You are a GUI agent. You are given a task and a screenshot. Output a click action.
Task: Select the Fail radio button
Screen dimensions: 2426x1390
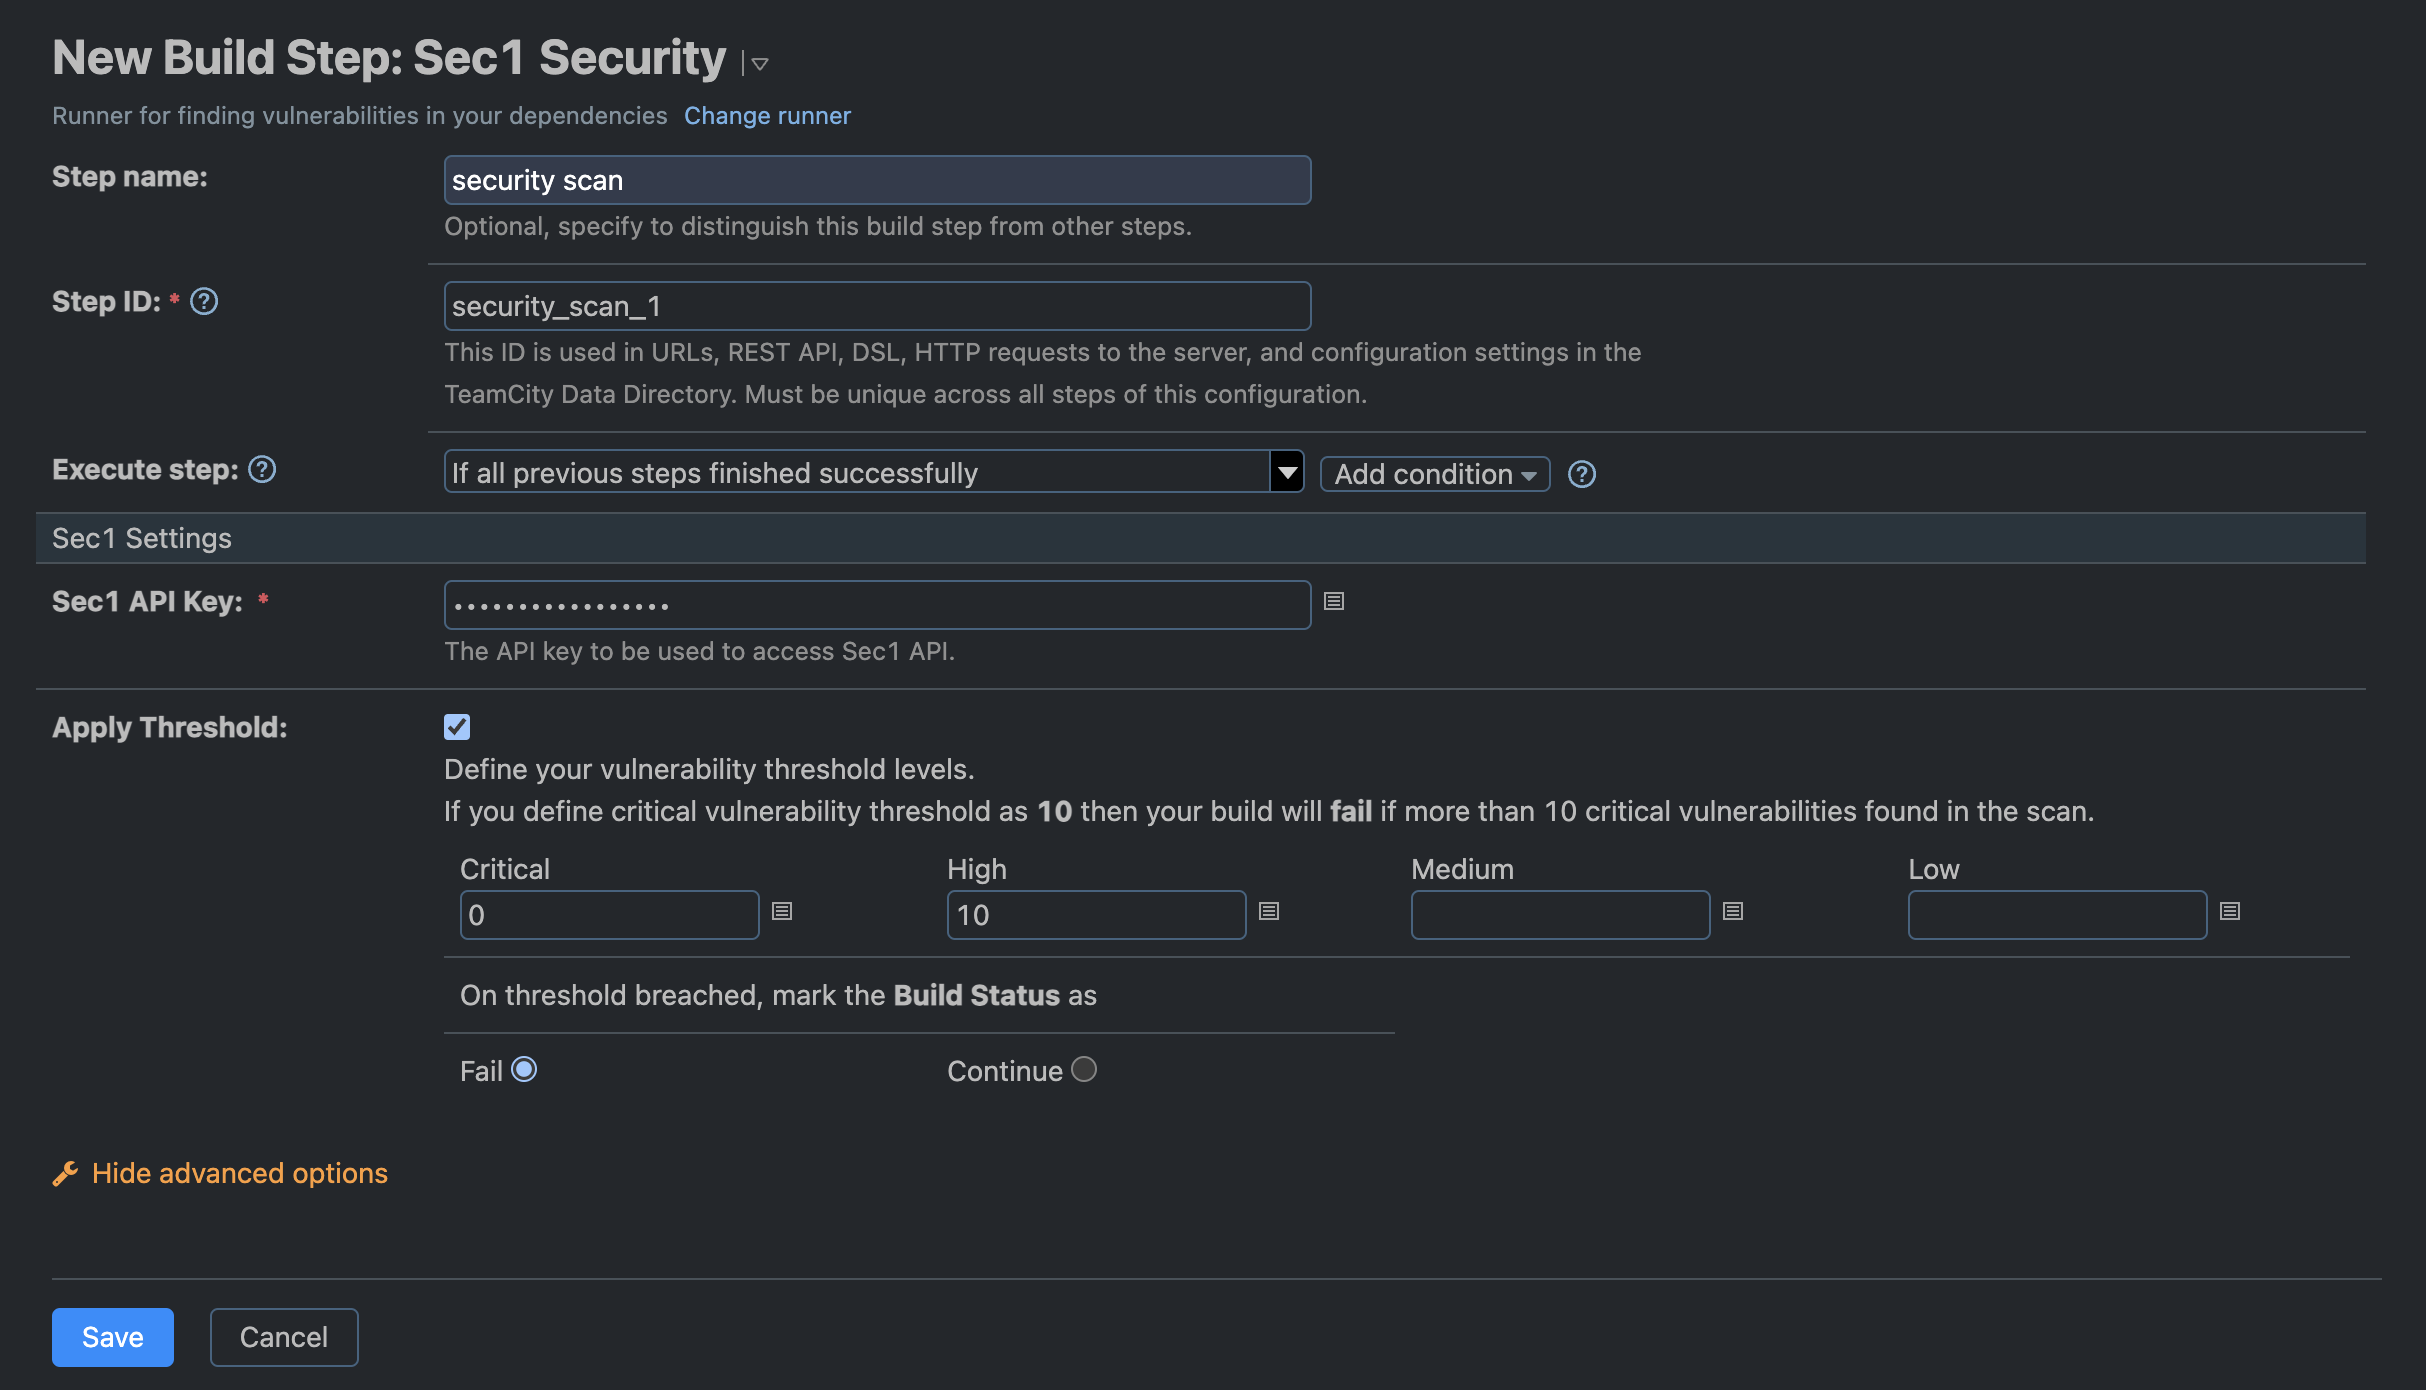[x=524, y=1070]
